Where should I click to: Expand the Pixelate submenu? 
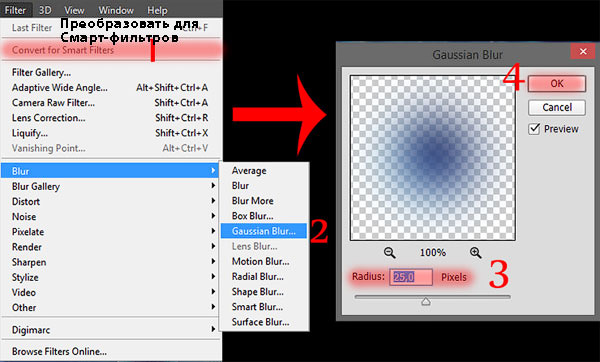pyautogui.click(x=111, y=232)
